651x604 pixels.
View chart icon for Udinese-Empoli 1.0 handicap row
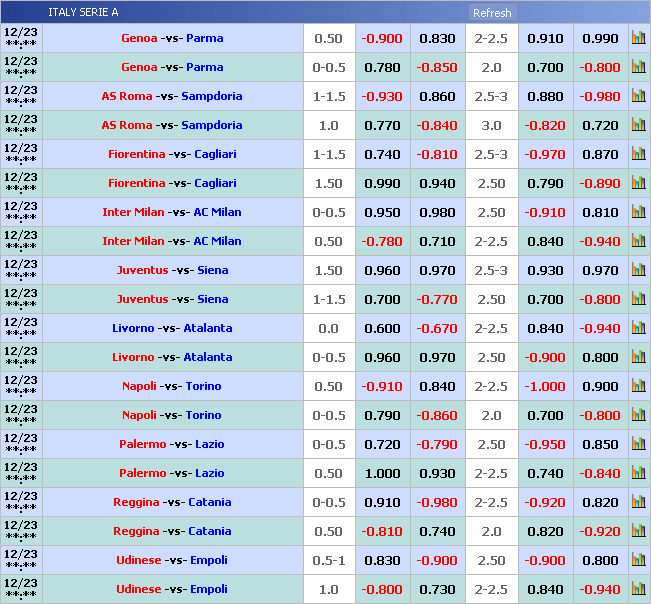[x=638, y=589]
